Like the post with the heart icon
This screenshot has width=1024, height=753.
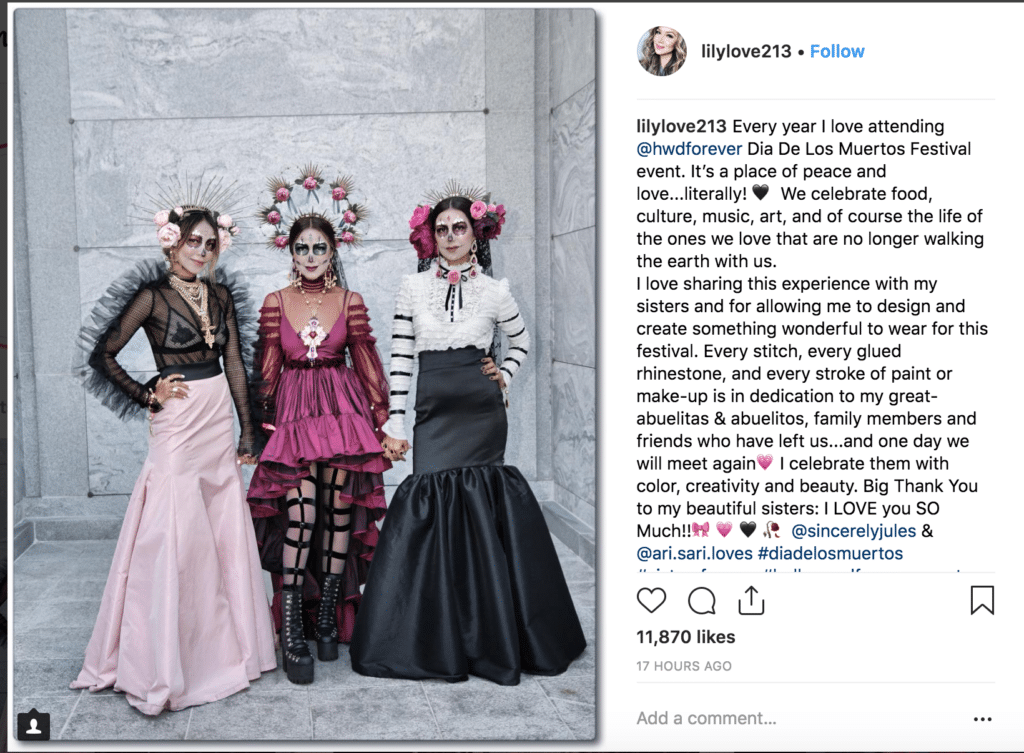pyautogui.click(x=651, y=600)
